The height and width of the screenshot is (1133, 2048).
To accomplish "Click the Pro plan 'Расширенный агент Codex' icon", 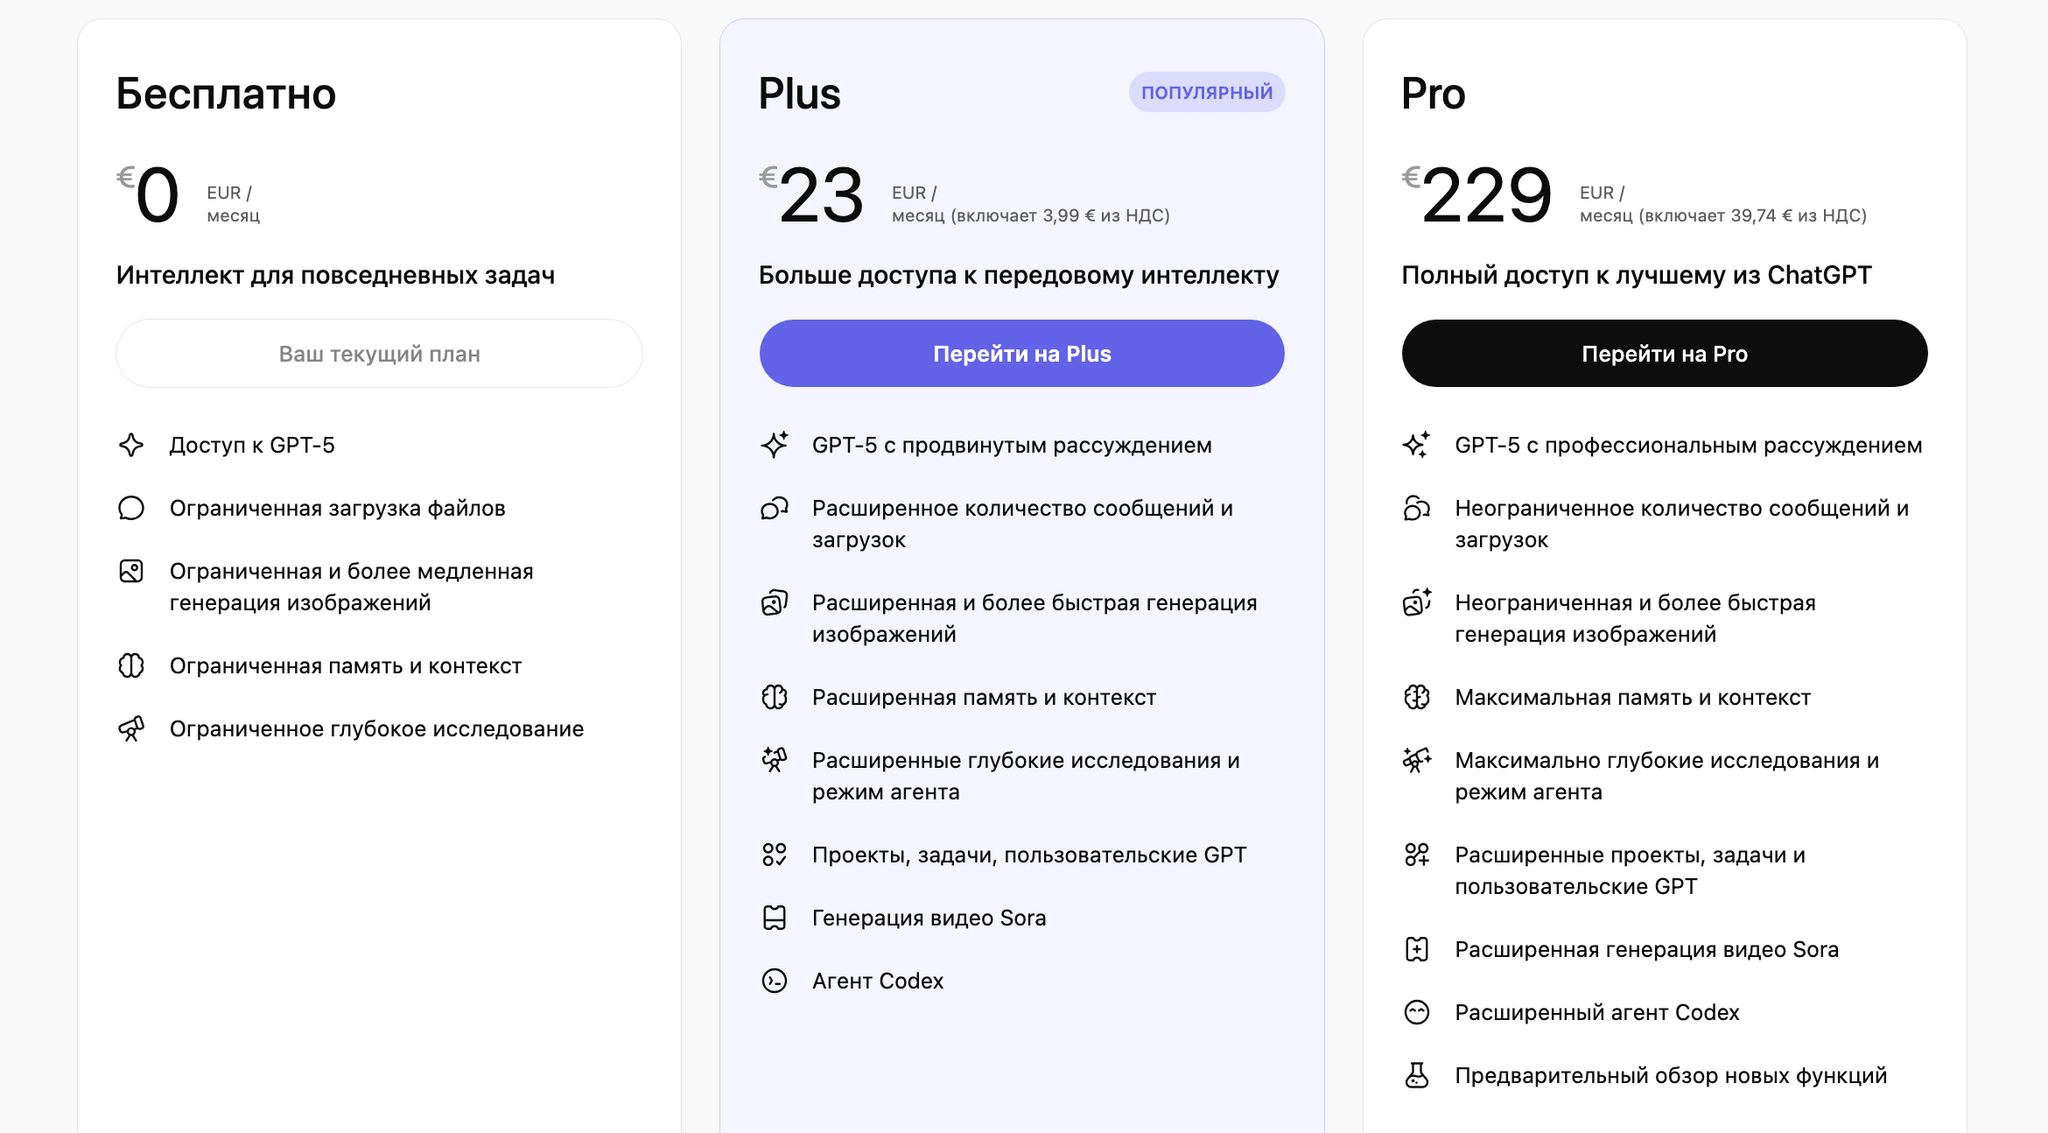I will (x=1417, y=1013).
